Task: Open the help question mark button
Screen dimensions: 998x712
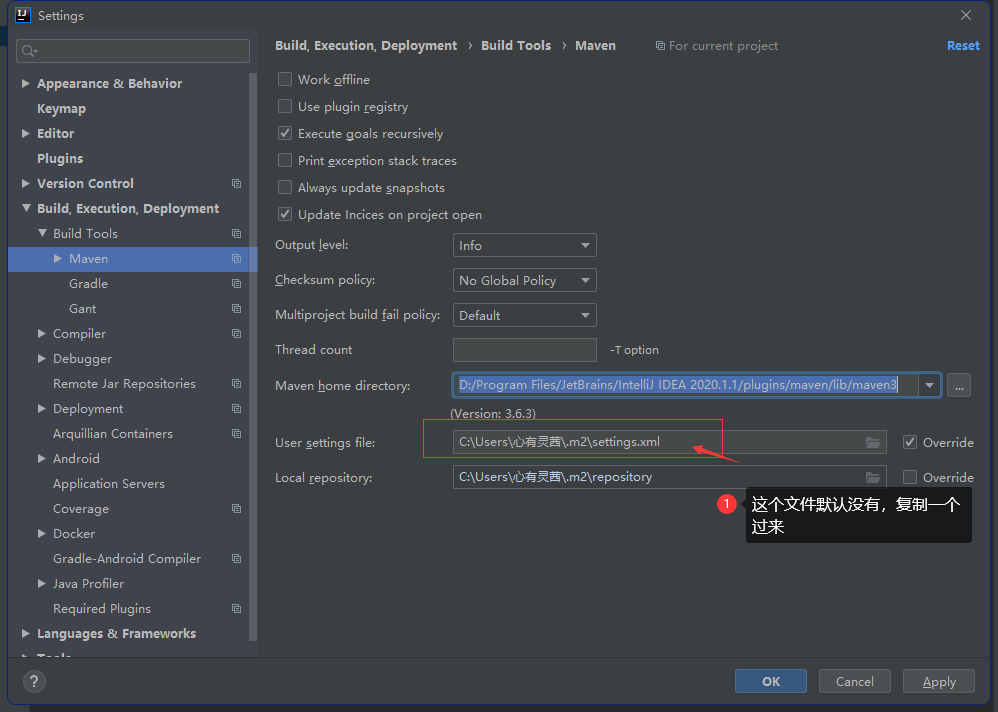Action: click(34, 681)
